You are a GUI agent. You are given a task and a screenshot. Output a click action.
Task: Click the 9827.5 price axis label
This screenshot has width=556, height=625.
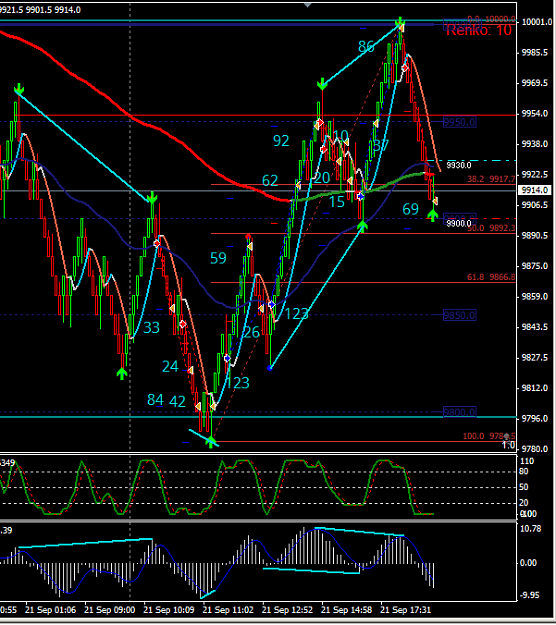click(534, 358)
